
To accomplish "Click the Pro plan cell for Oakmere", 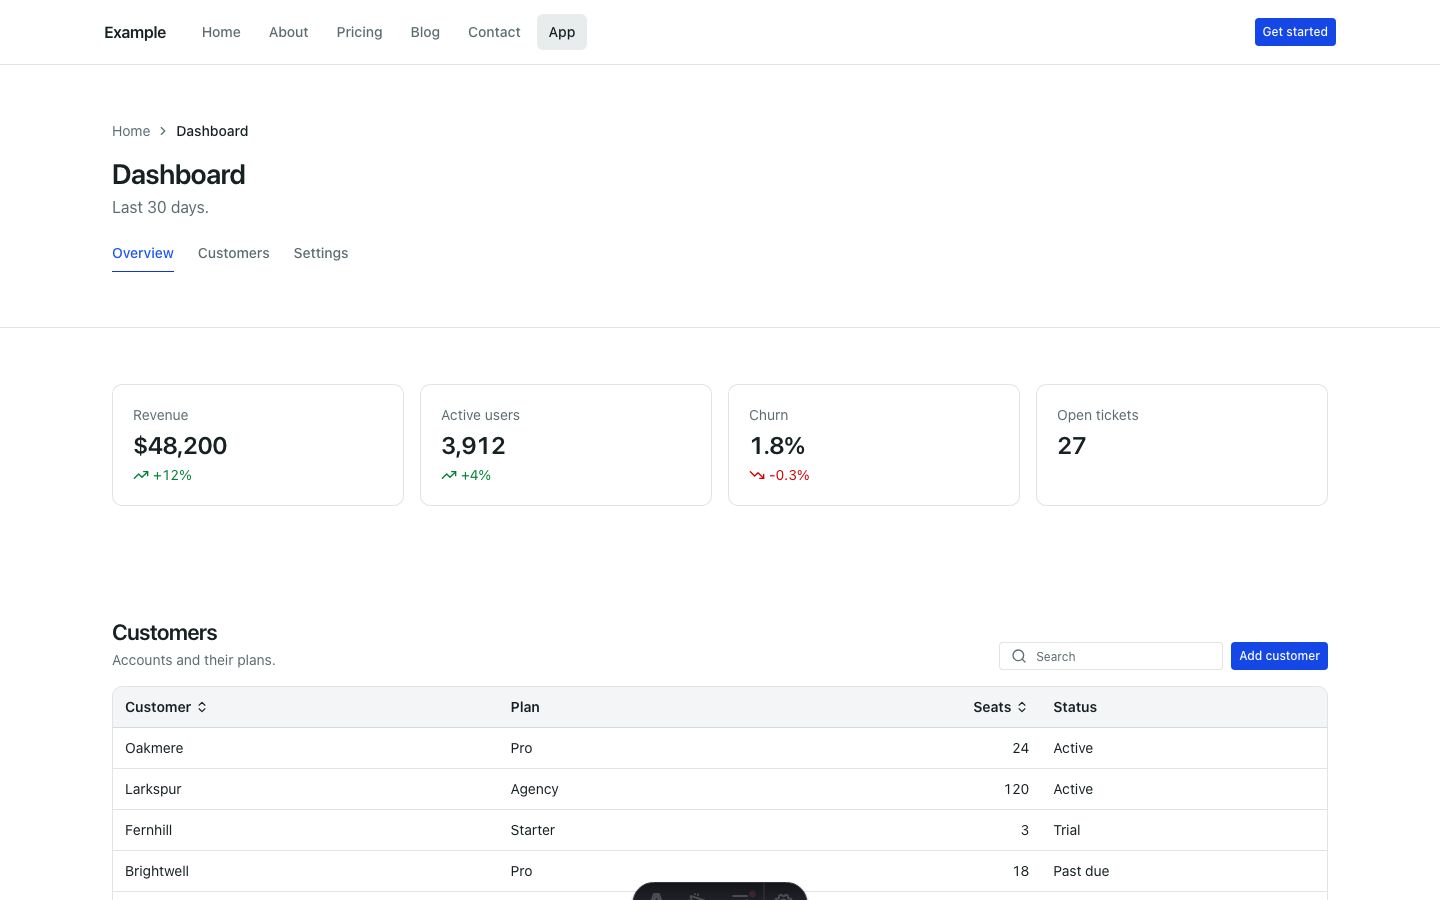I will [x=522, y=748].
